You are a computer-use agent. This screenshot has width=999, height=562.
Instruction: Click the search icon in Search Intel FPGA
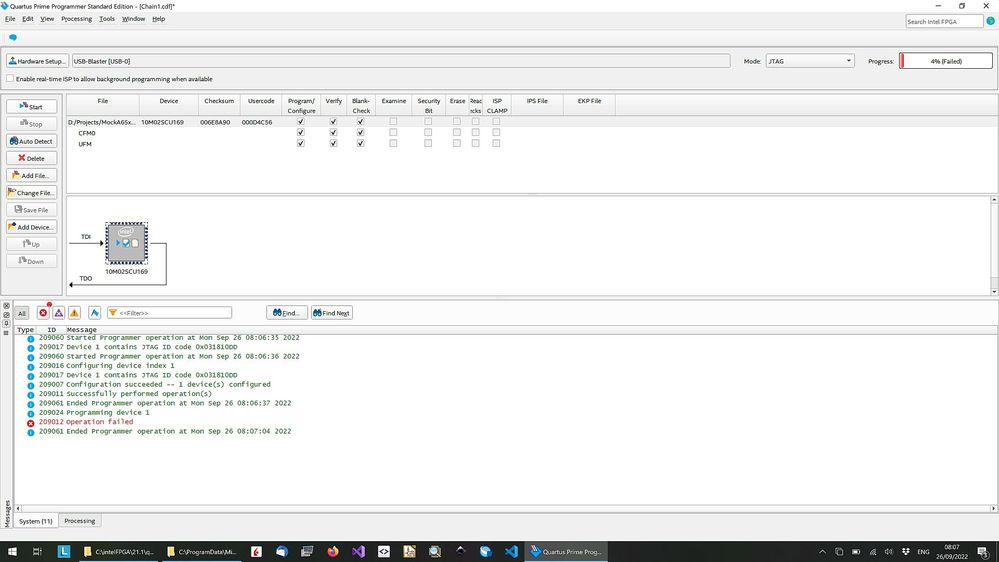click(x=990, y=21)
